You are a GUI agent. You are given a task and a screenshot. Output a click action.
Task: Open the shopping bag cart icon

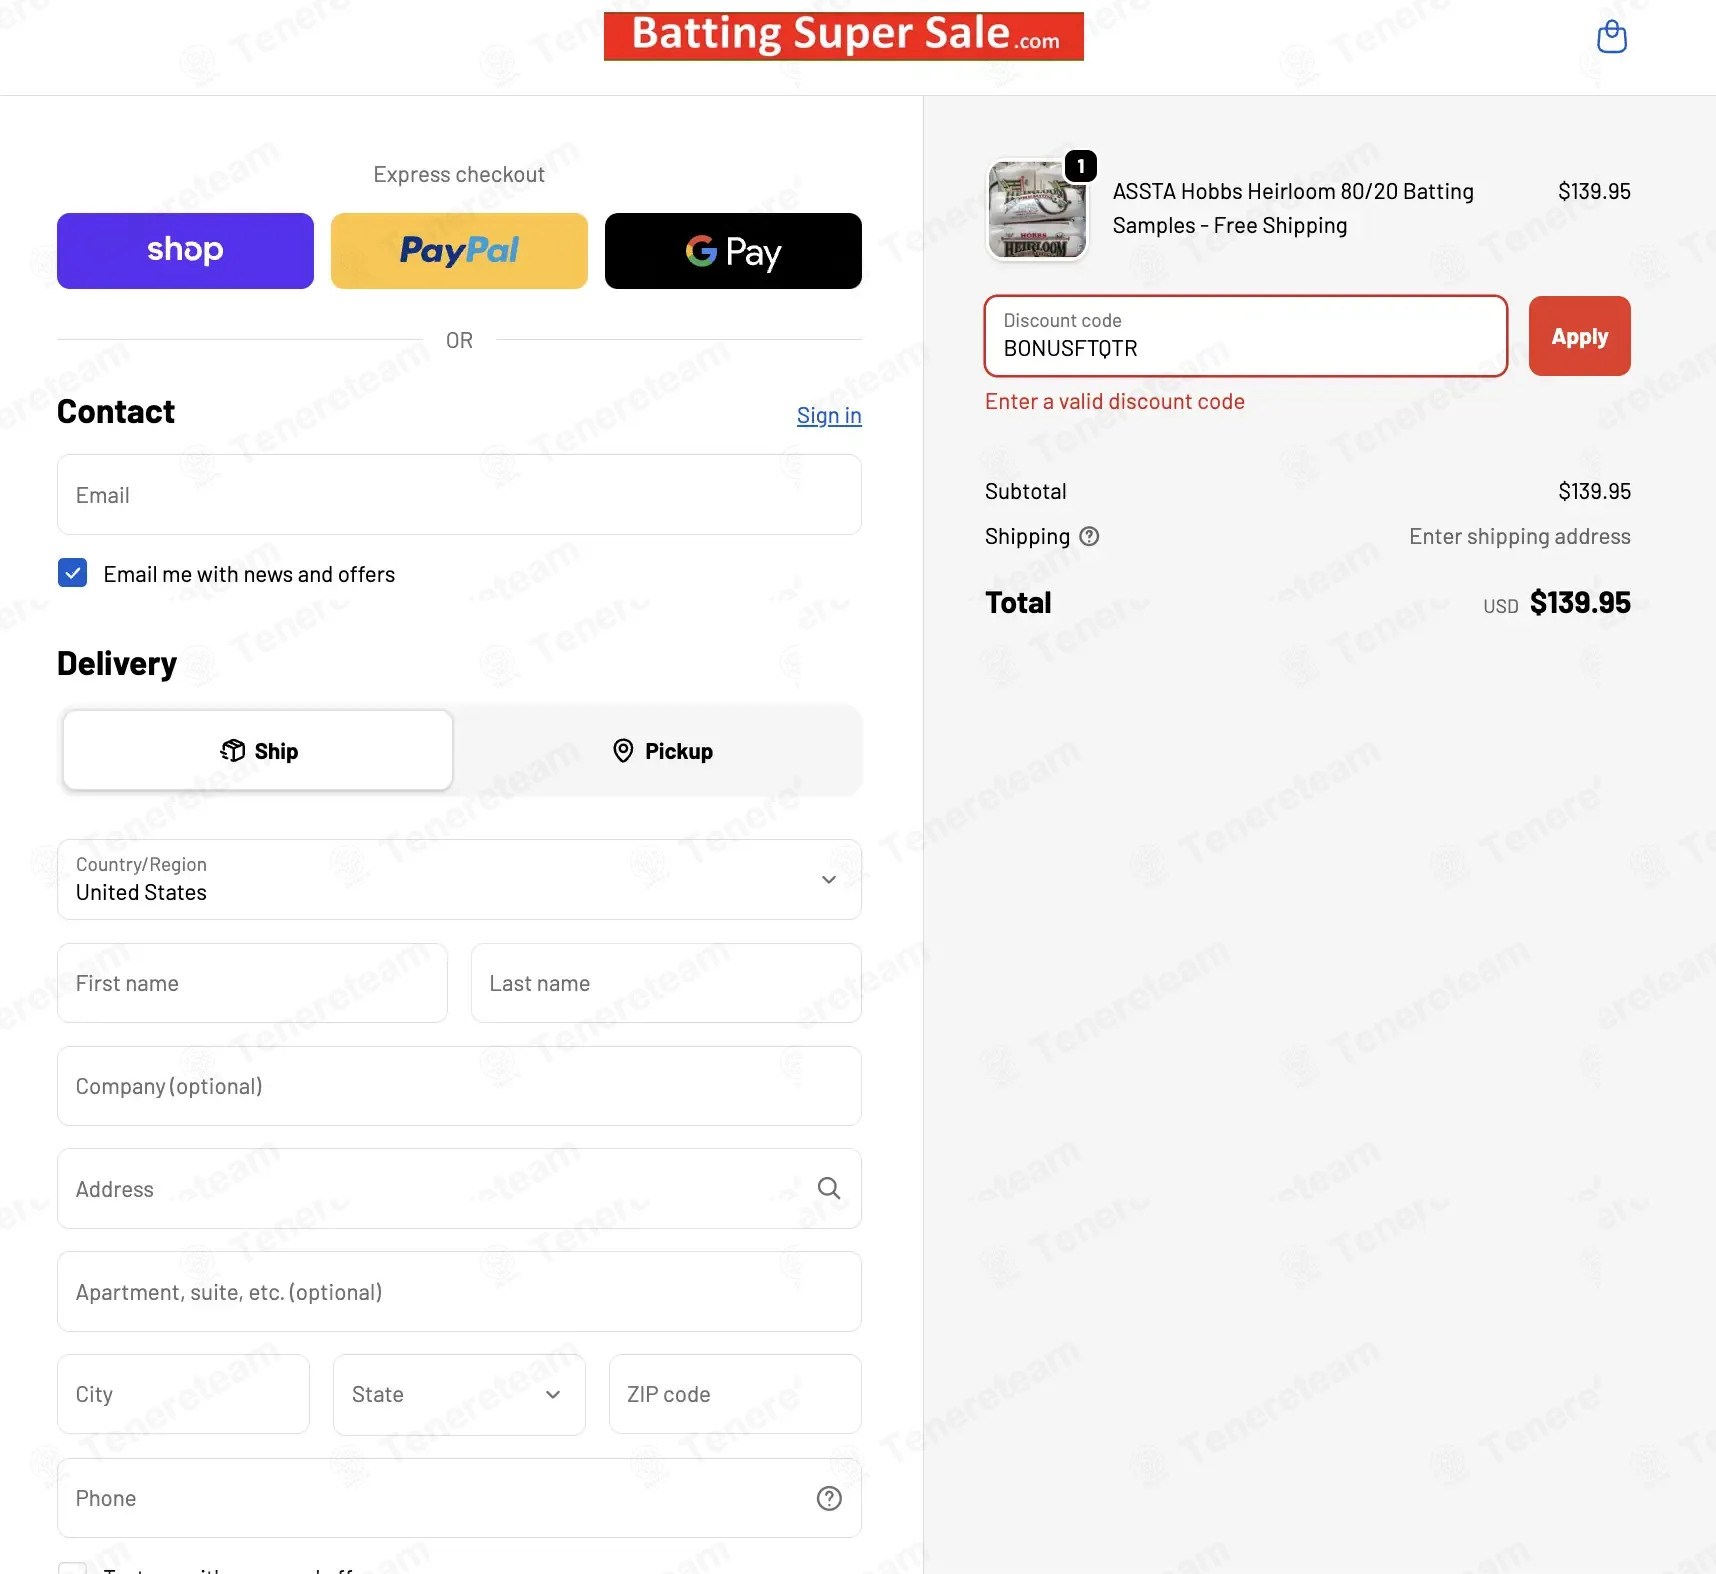pos(1611,37)
